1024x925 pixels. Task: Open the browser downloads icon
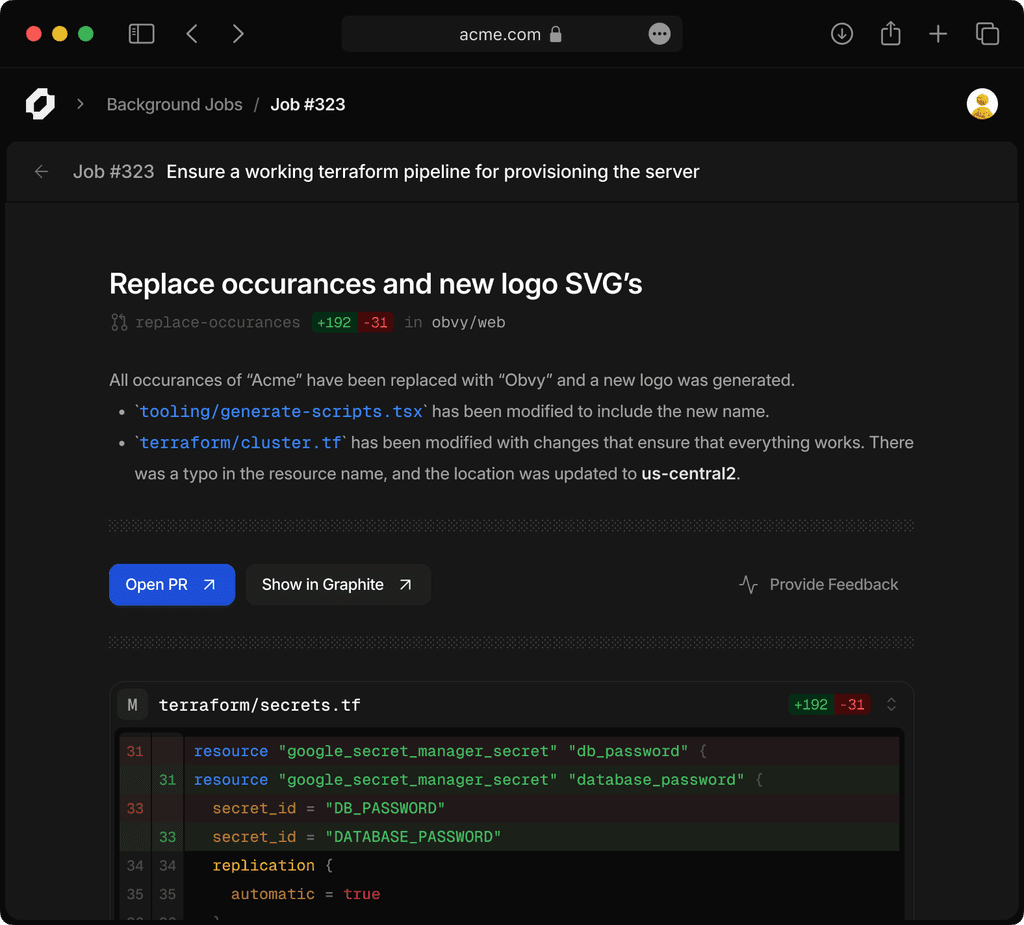[x=842, y=34]
